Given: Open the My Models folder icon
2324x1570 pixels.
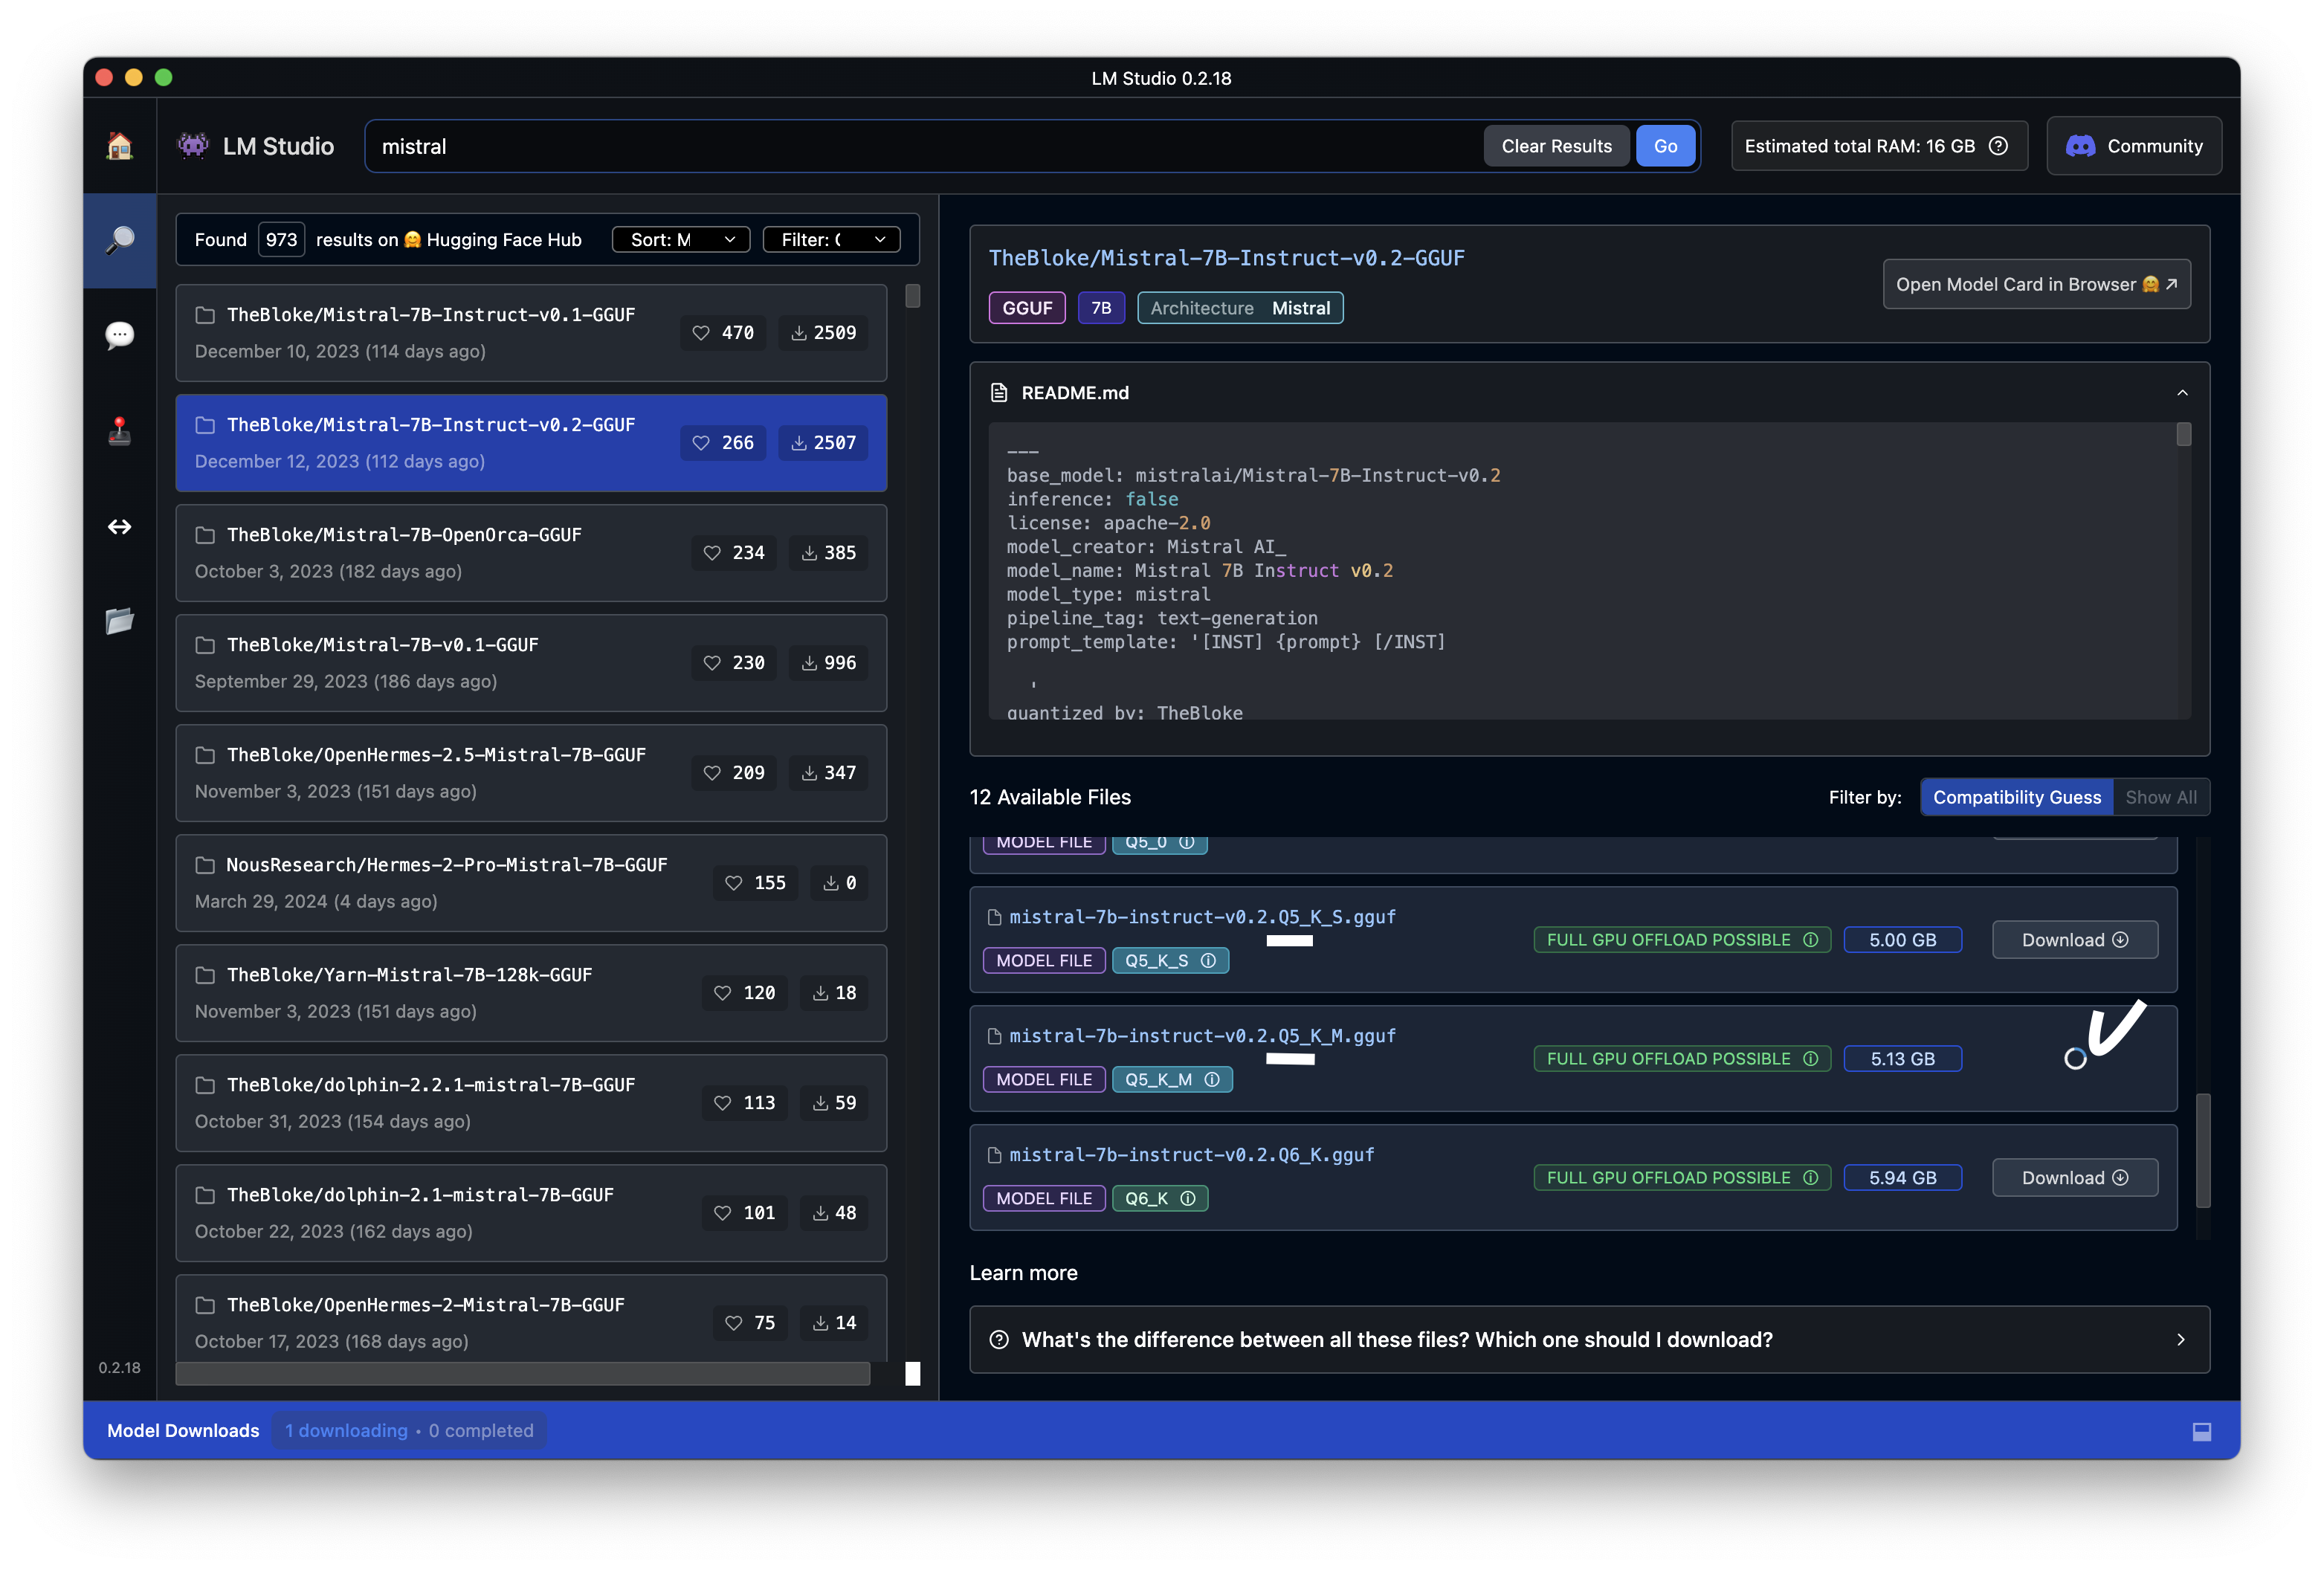Looking at the screenshot, I should pyautogui.click(x=119, y=621).
